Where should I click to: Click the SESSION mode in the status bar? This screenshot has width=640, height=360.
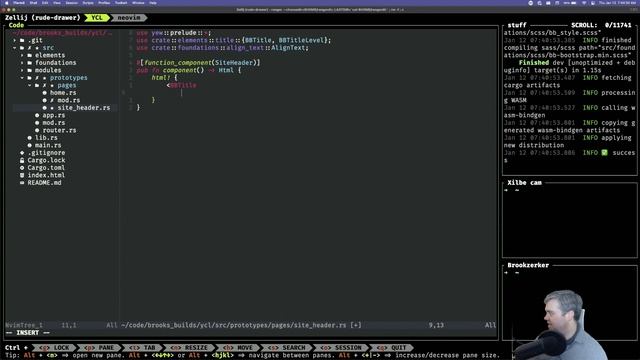coord(342,348)
